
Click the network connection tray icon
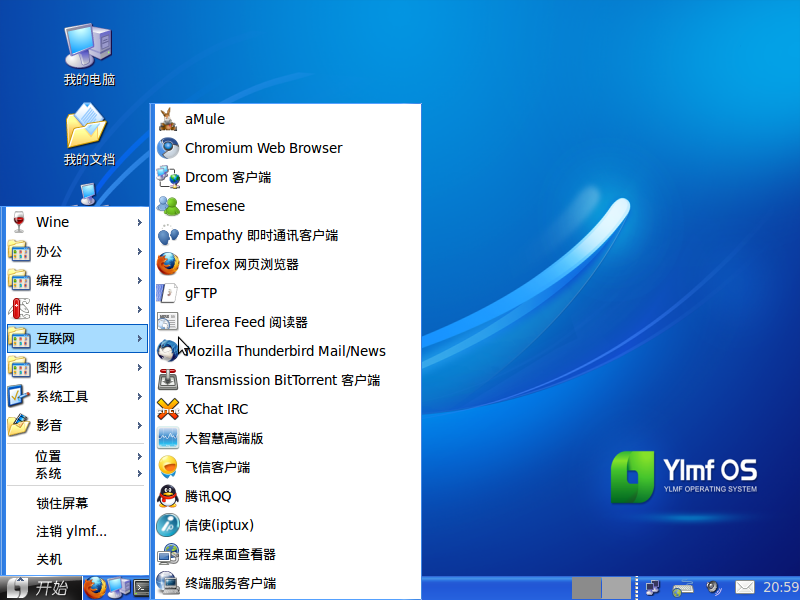pos(653,588)
